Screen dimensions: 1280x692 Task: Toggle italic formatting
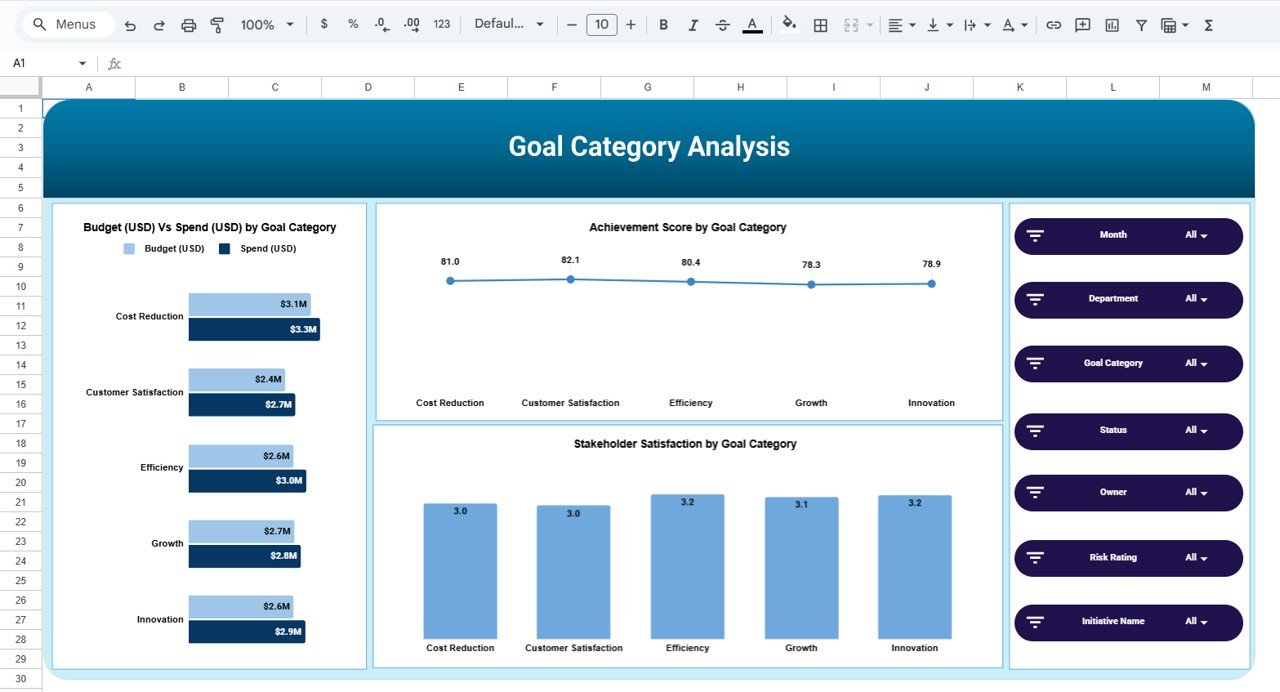(693, 25)
